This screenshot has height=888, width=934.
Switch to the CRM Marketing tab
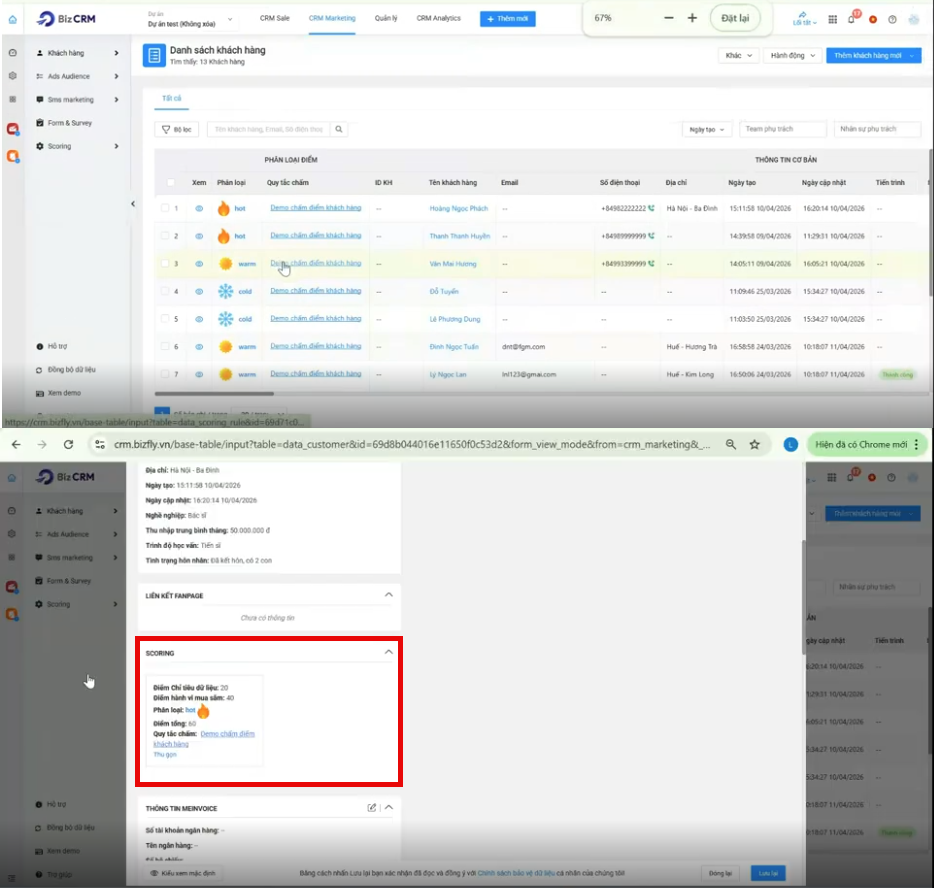pos(332,18)
